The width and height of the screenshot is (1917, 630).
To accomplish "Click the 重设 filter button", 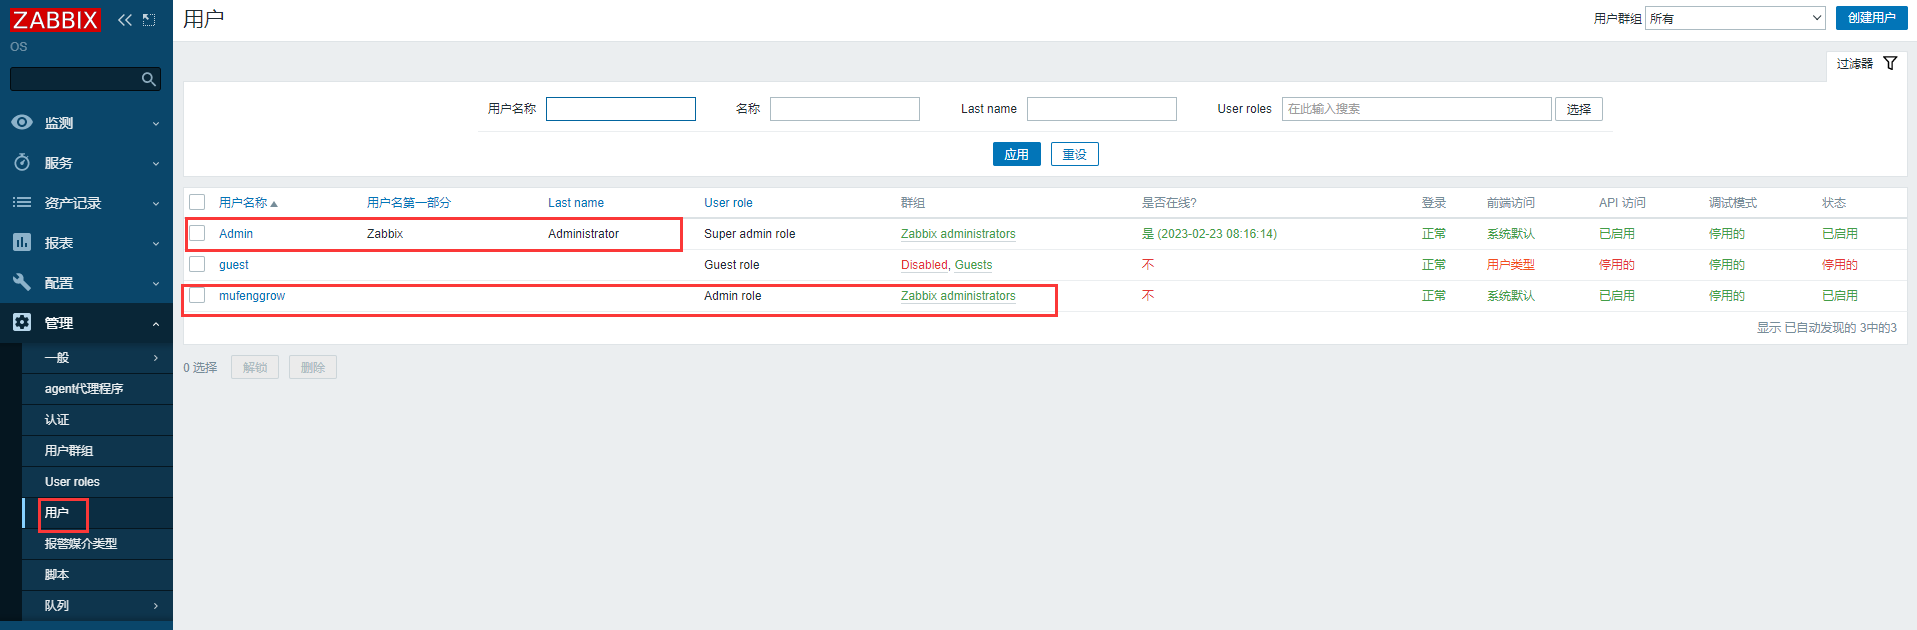I will pos(1074,154).
